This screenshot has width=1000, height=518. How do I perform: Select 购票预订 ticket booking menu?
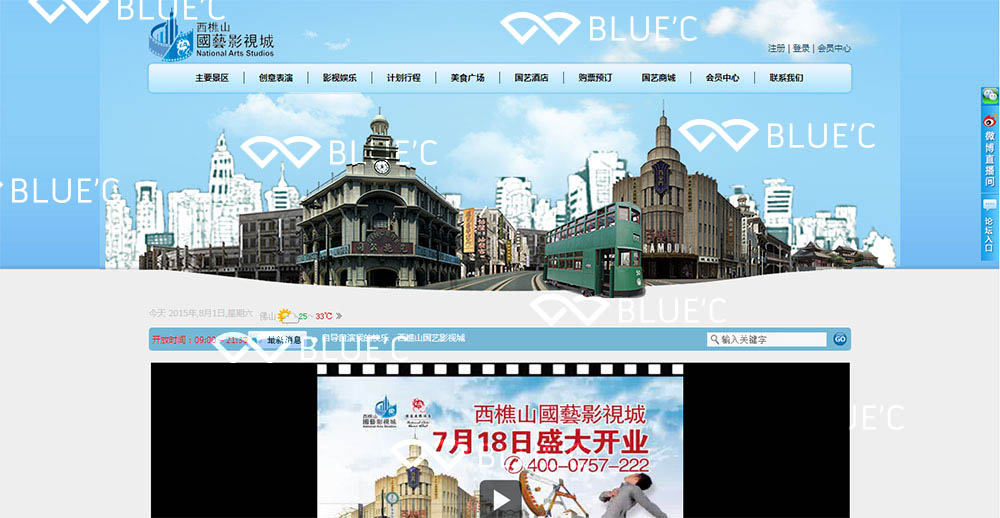pos(595,78)
